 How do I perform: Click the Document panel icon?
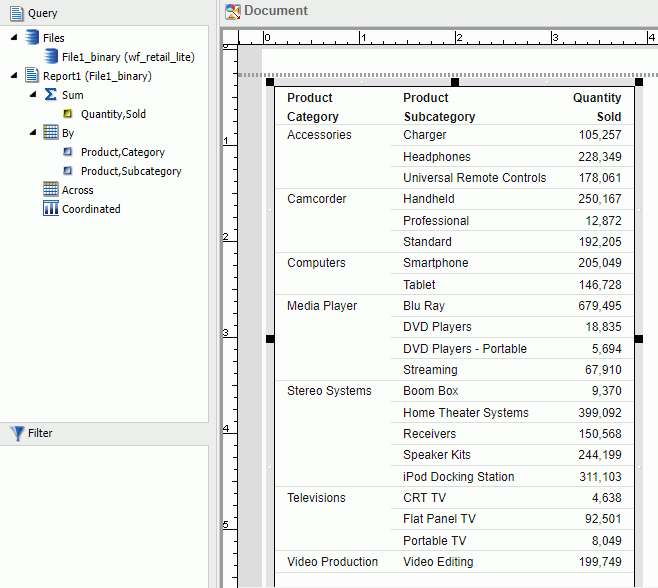click(233, 11)
